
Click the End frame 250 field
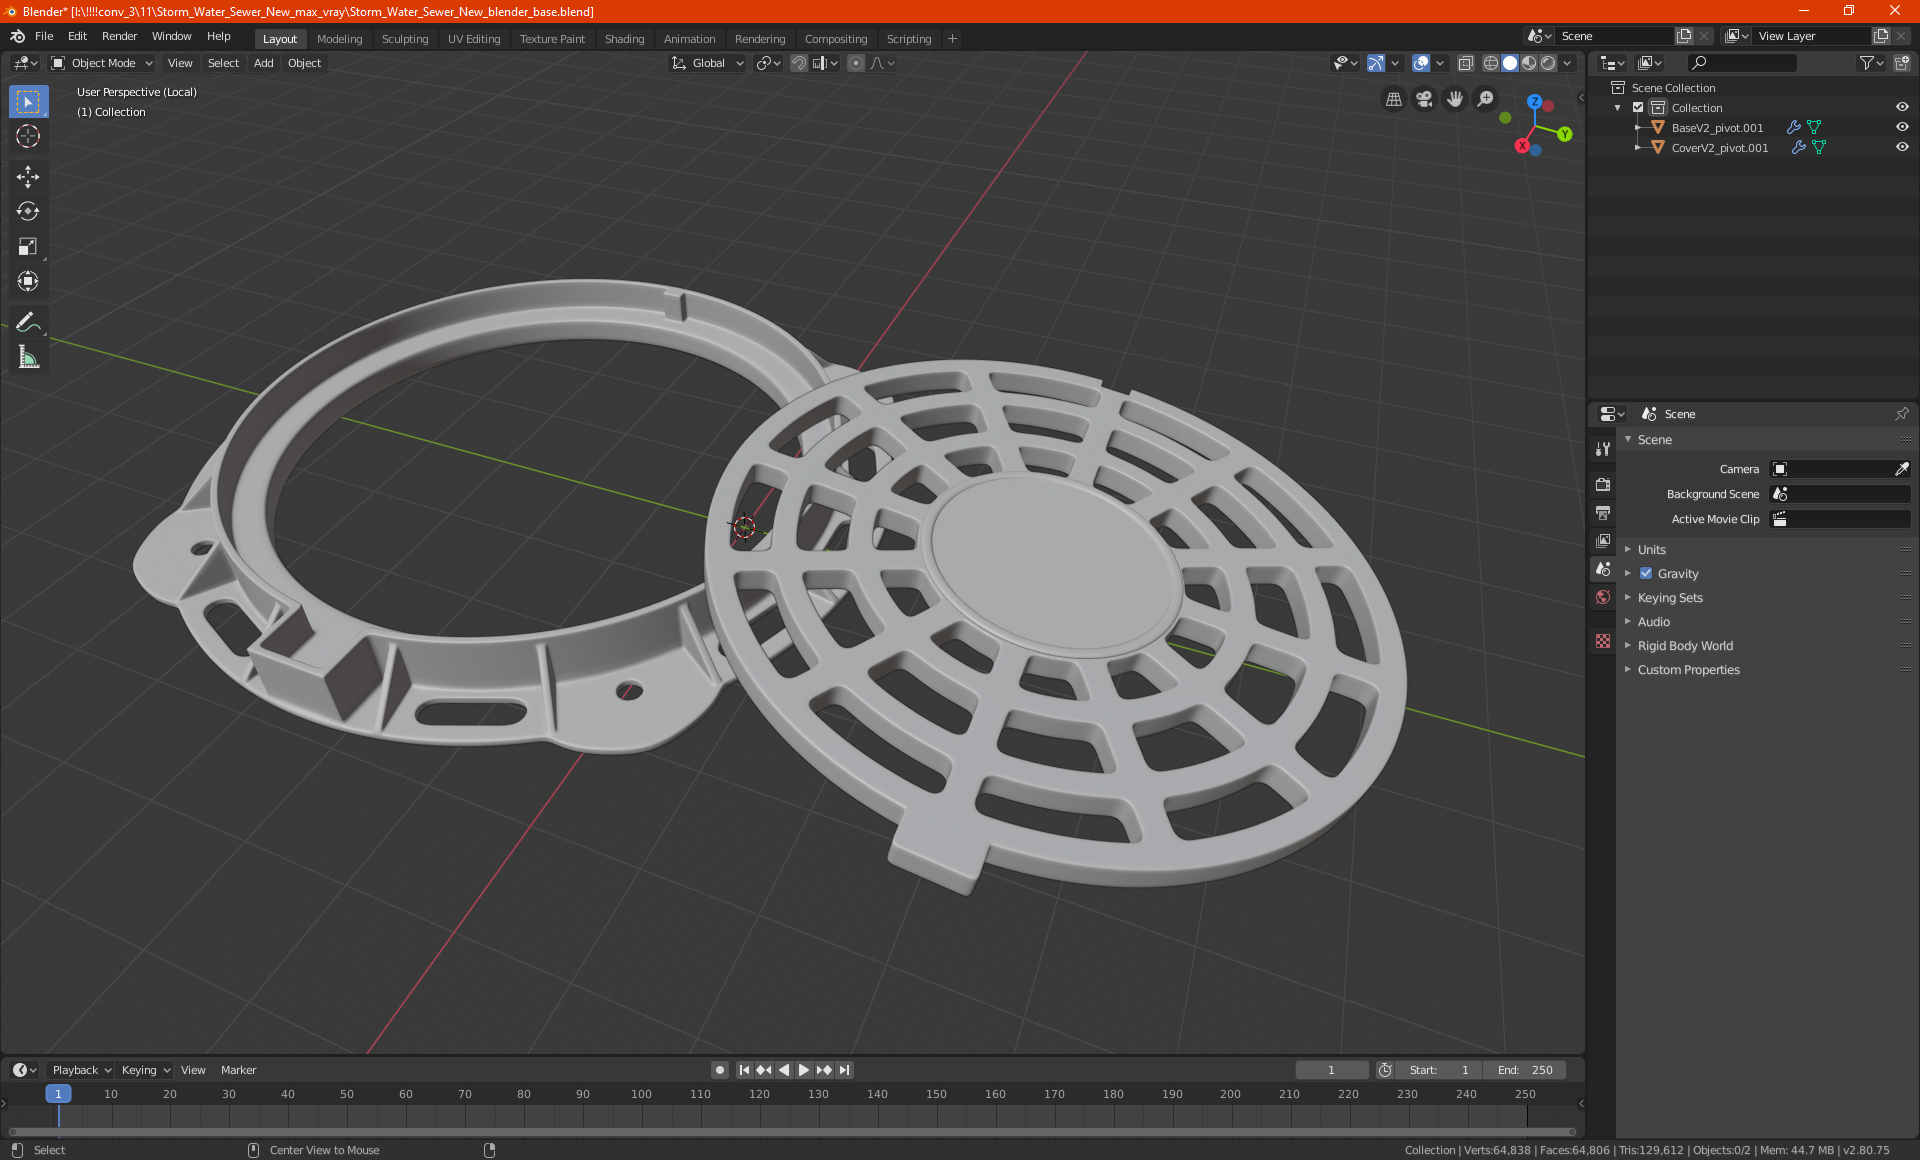(x=1525, y=1070)
